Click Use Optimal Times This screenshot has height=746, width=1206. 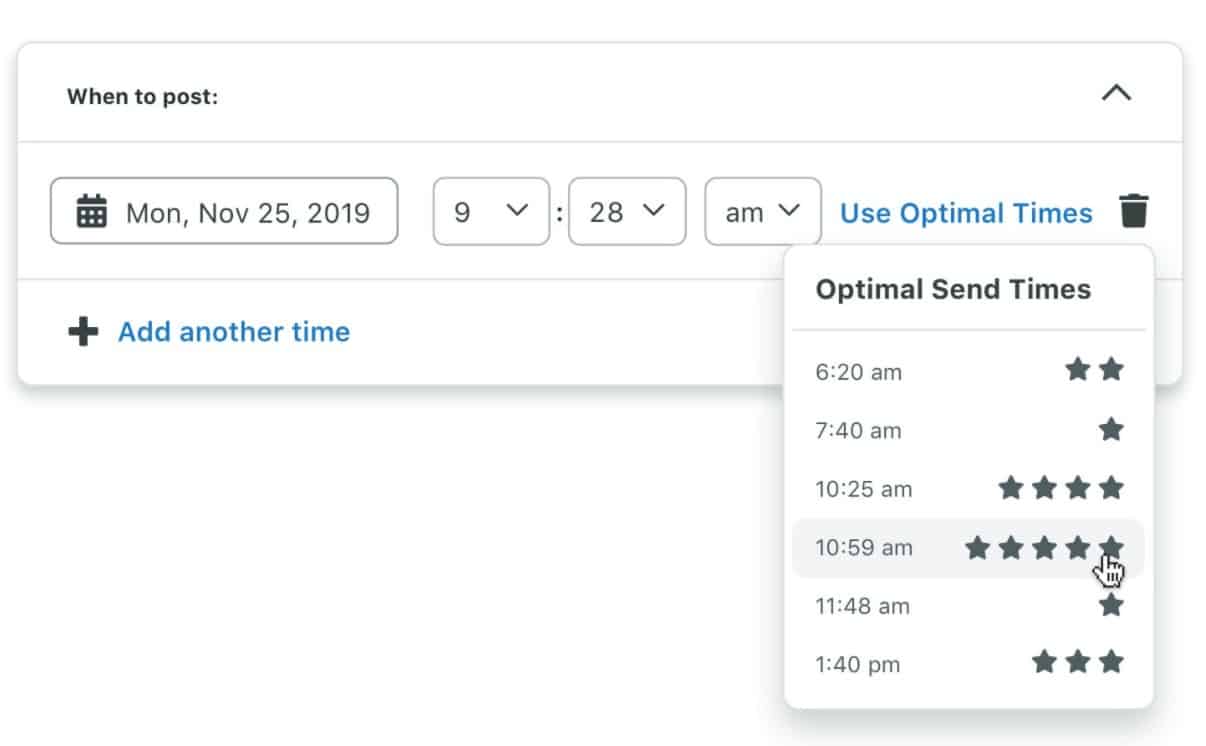click(x=964, y=212)
